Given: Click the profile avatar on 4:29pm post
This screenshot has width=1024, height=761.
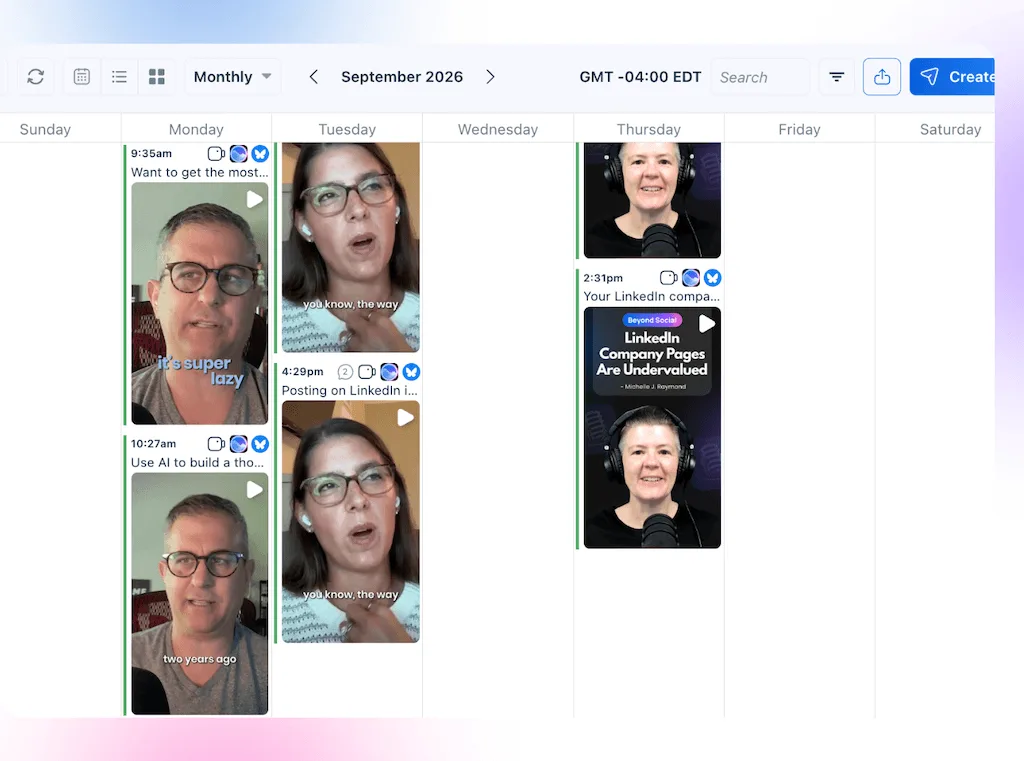Looking at the screenshot, I should [x=389, y=372].
